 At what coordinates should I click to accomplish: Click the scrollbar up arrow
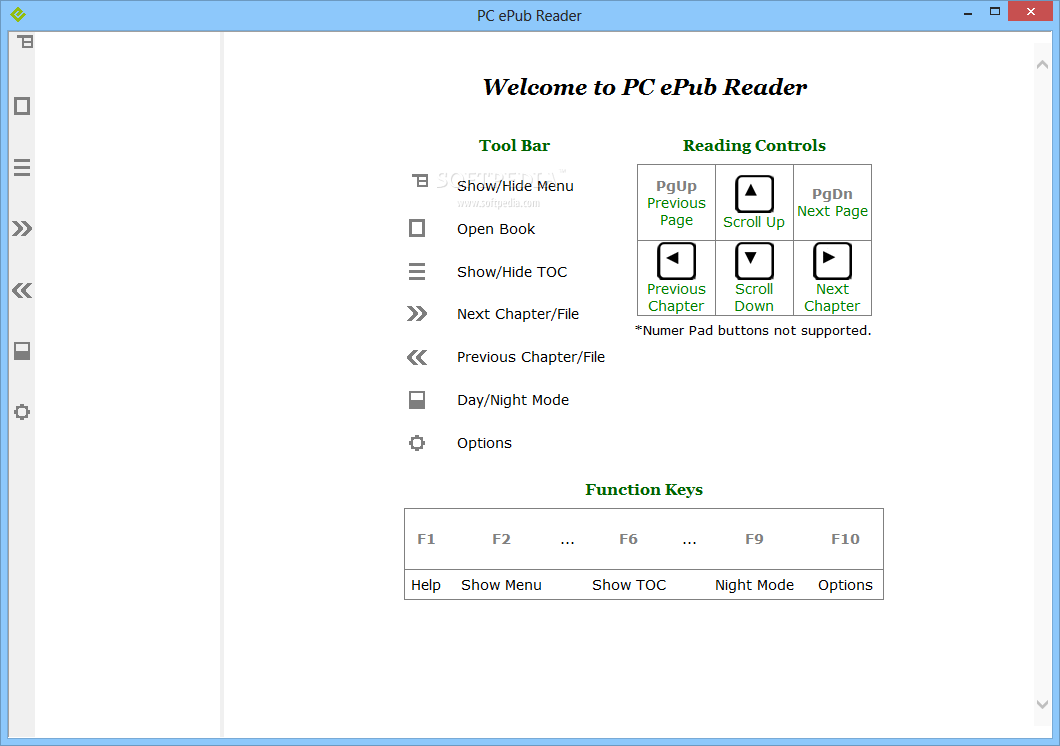[1042, 65]
